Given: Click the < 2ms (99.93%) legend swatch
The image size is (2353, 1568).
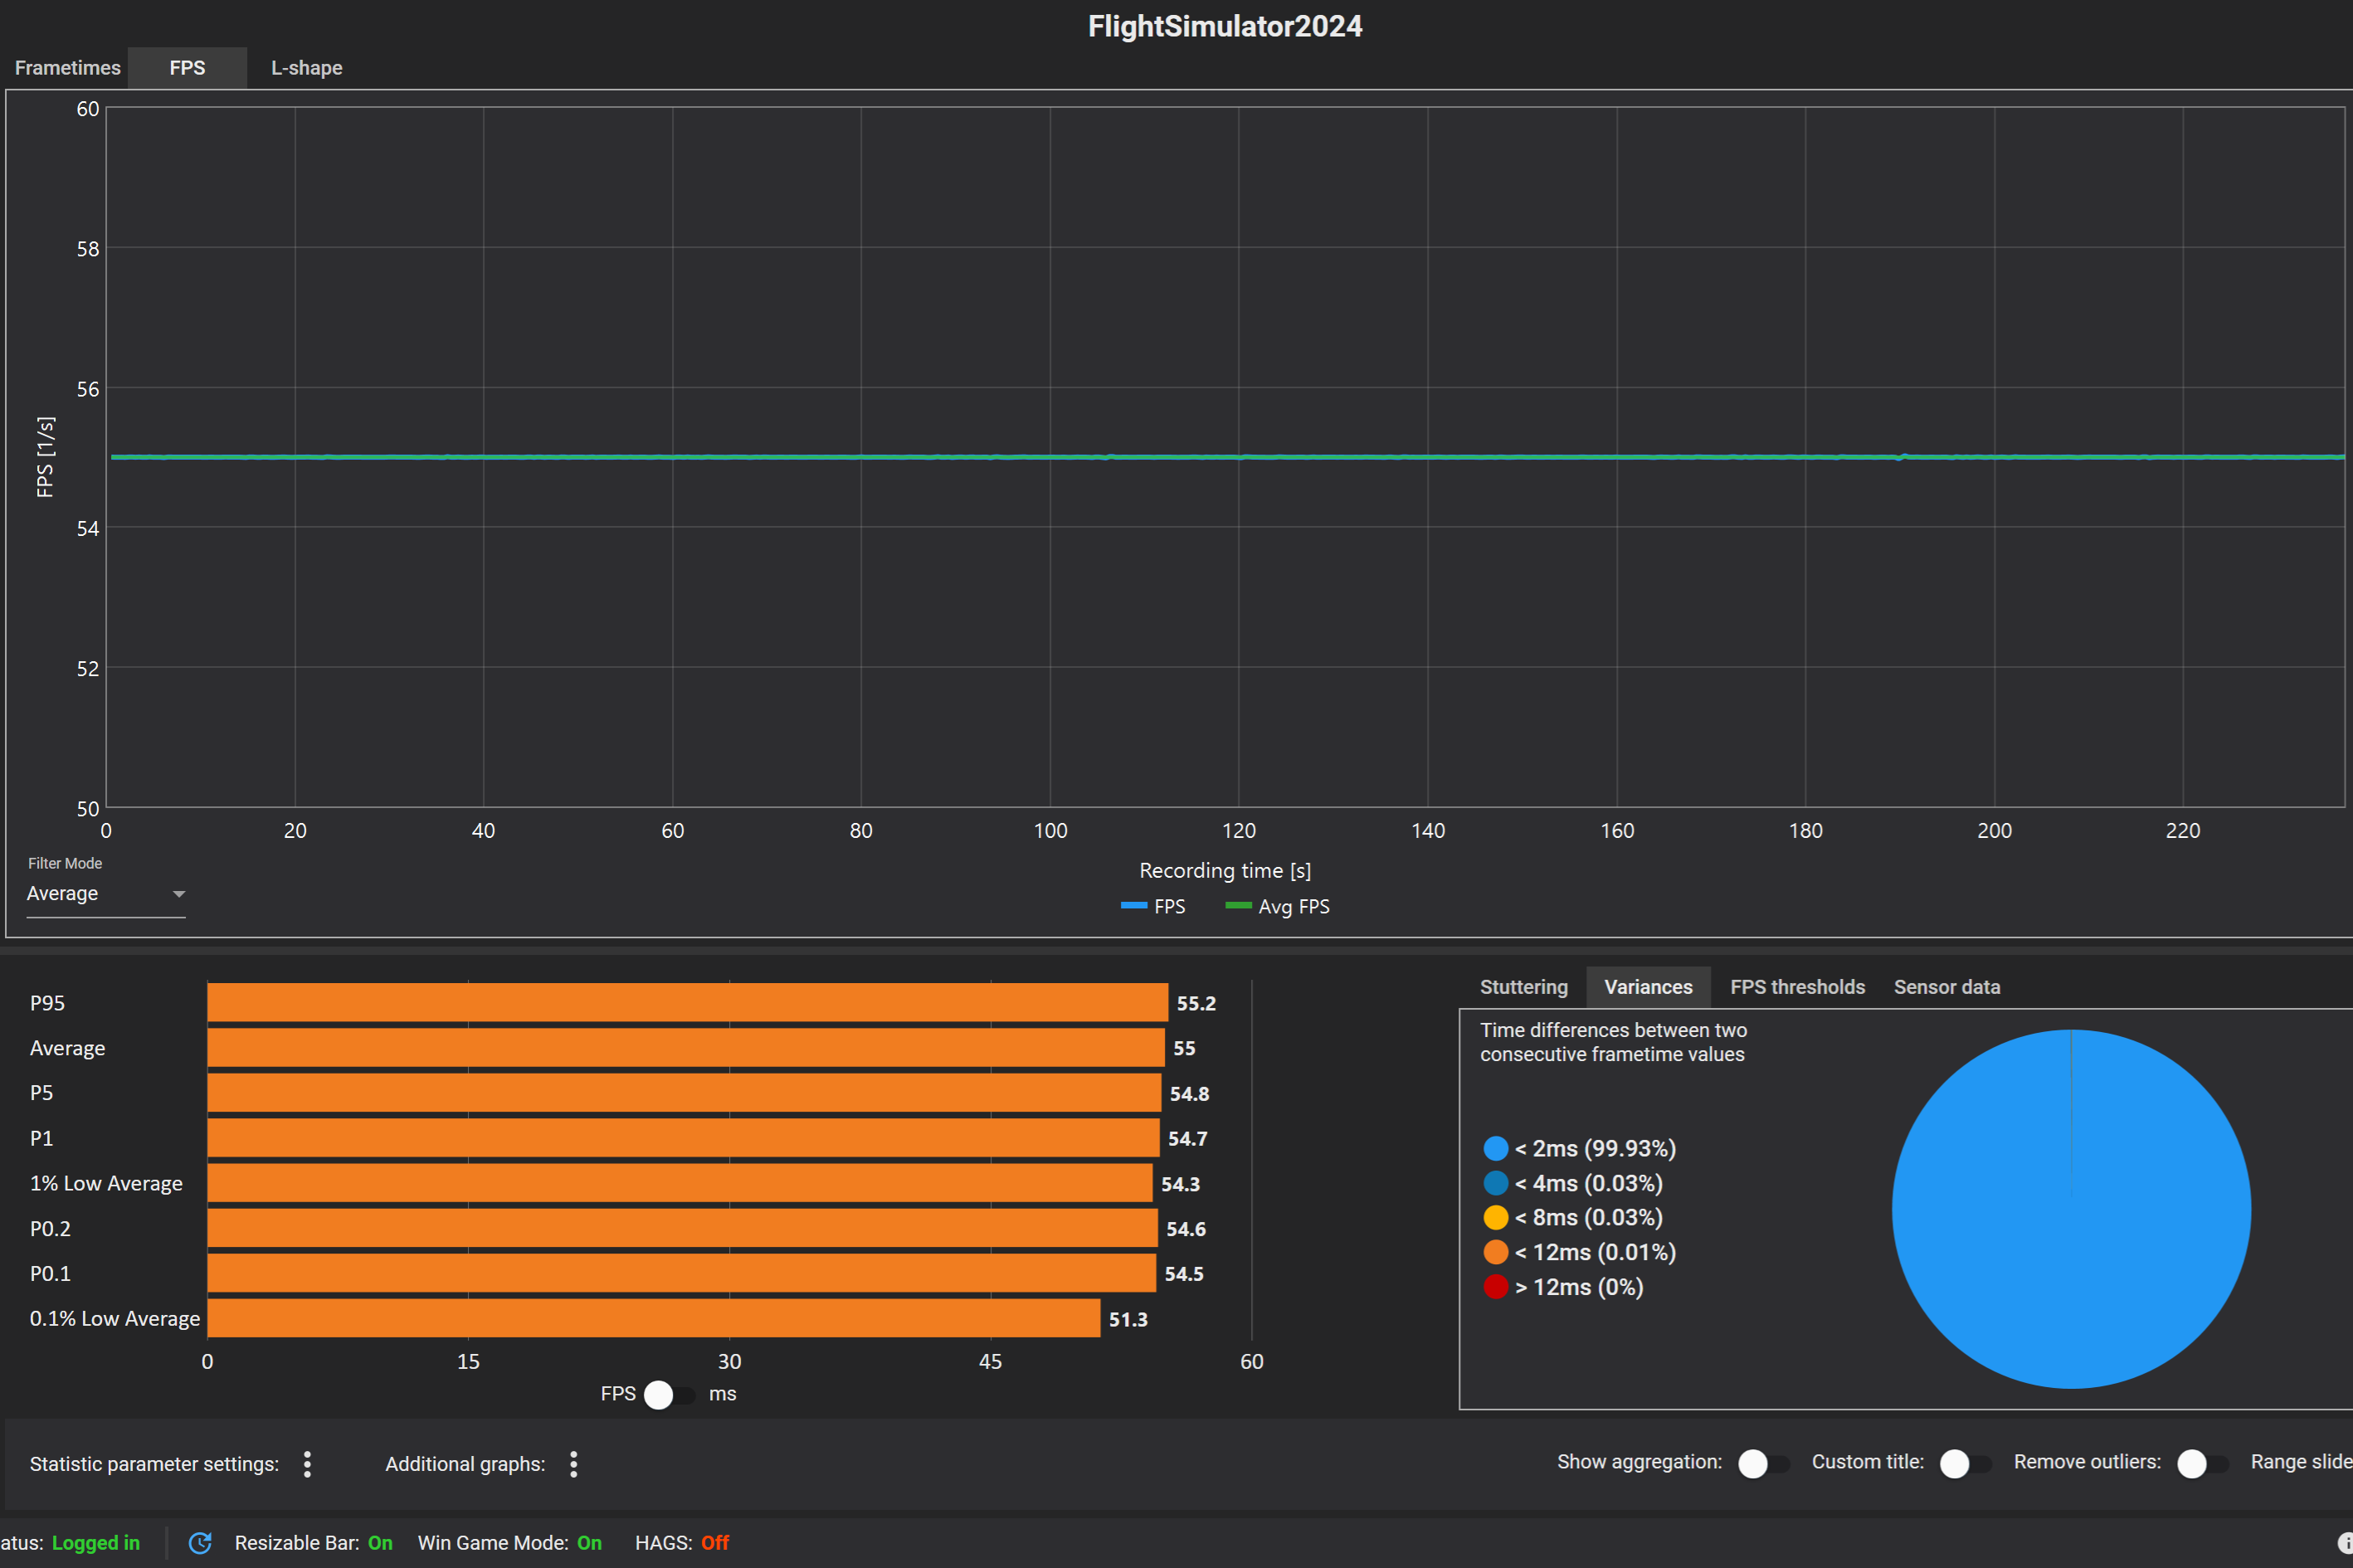Looking at the screenshot, I should tap(1495, 1148).
